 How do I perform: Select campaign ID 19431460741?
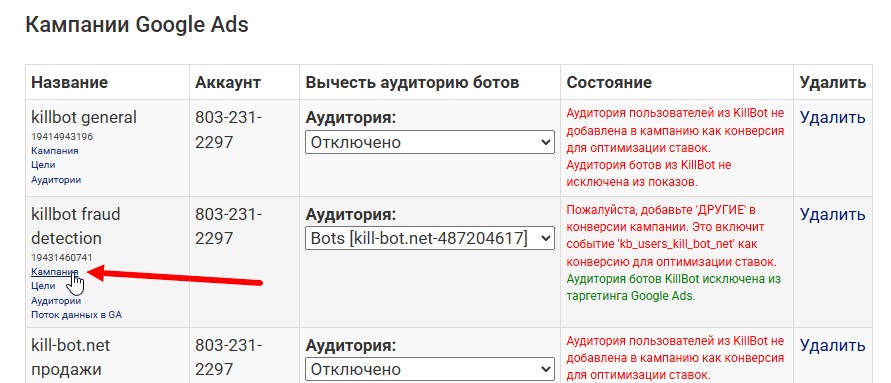62,257
